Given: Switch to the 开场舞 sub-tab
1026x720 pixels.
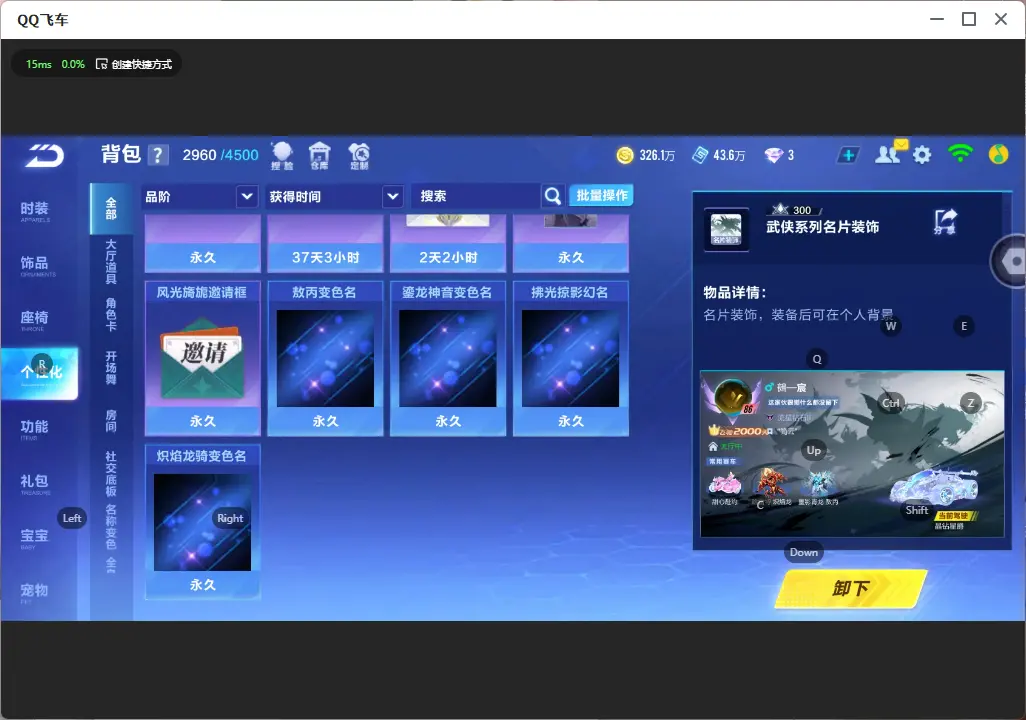Looking at the screenshot, I should point(111,368).
